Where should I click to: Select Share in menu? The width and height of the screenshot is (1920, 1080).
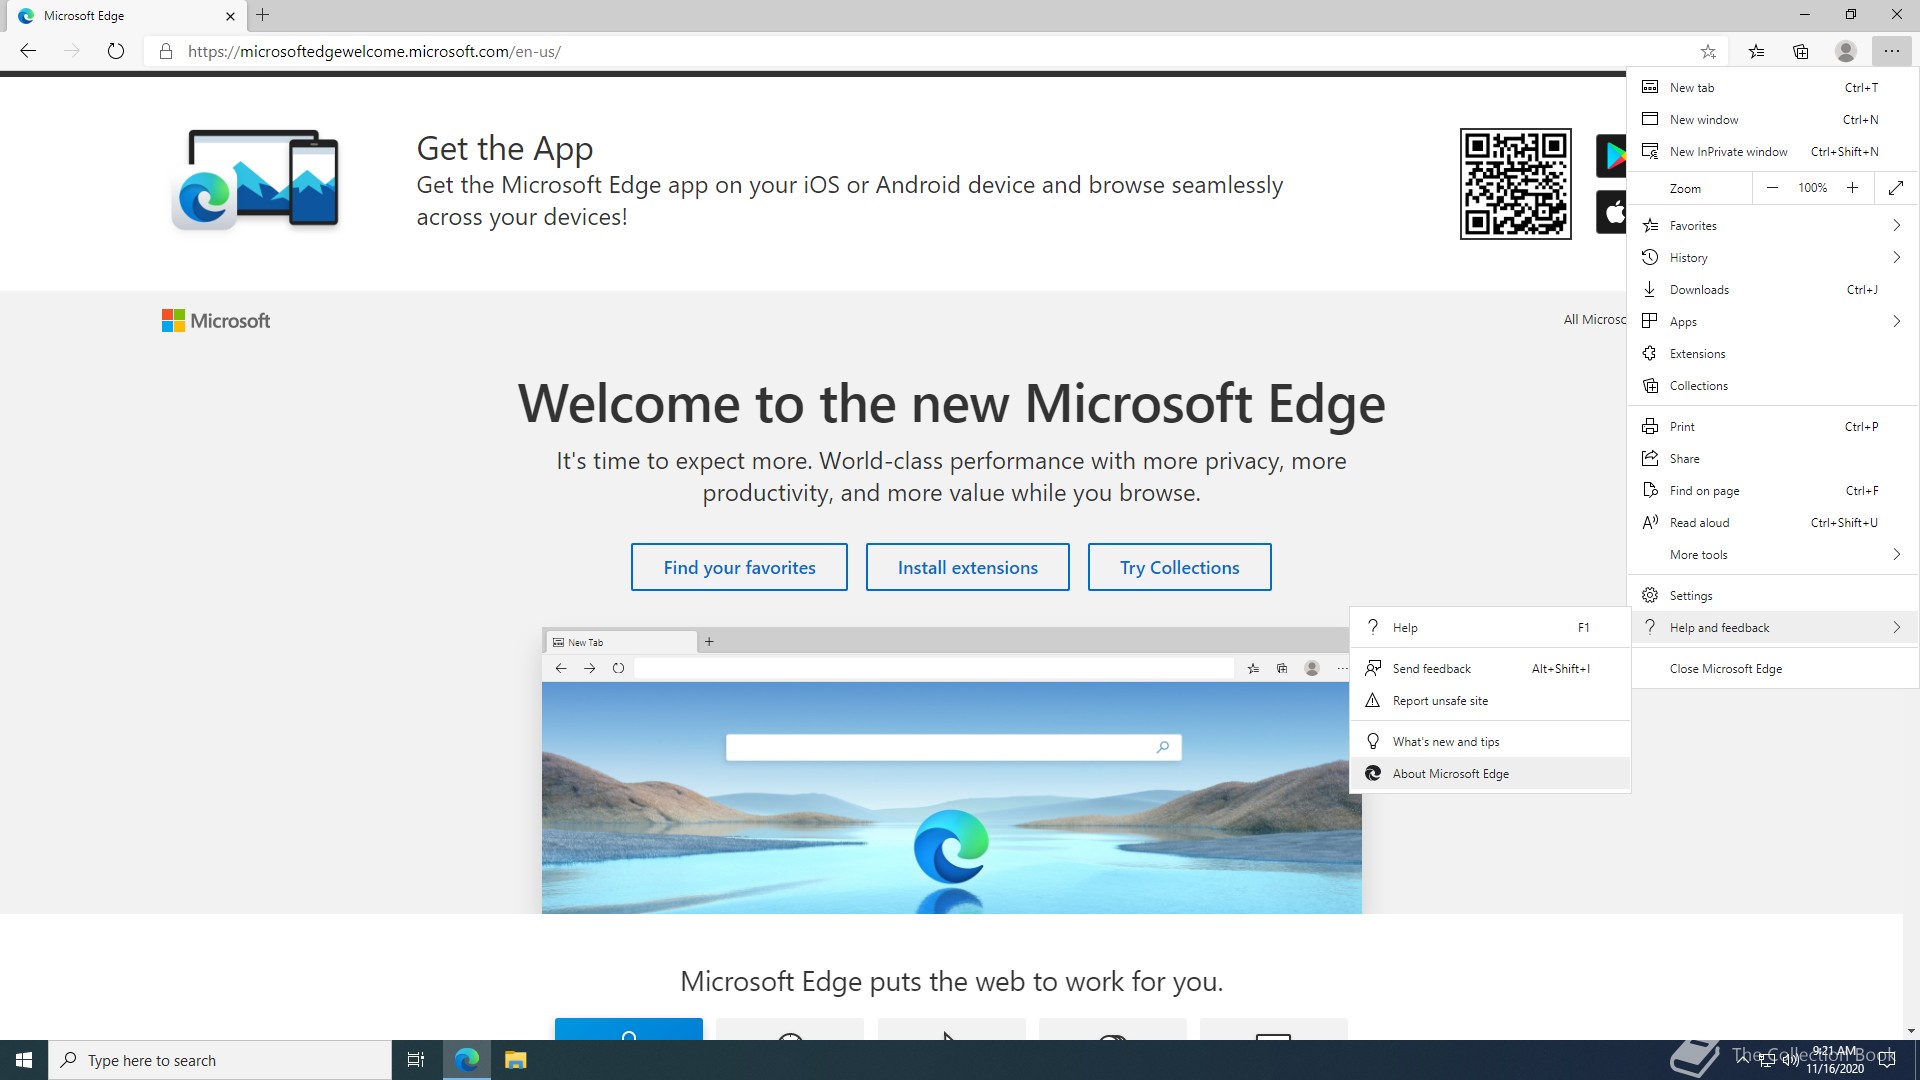[x=1773, y=458]
